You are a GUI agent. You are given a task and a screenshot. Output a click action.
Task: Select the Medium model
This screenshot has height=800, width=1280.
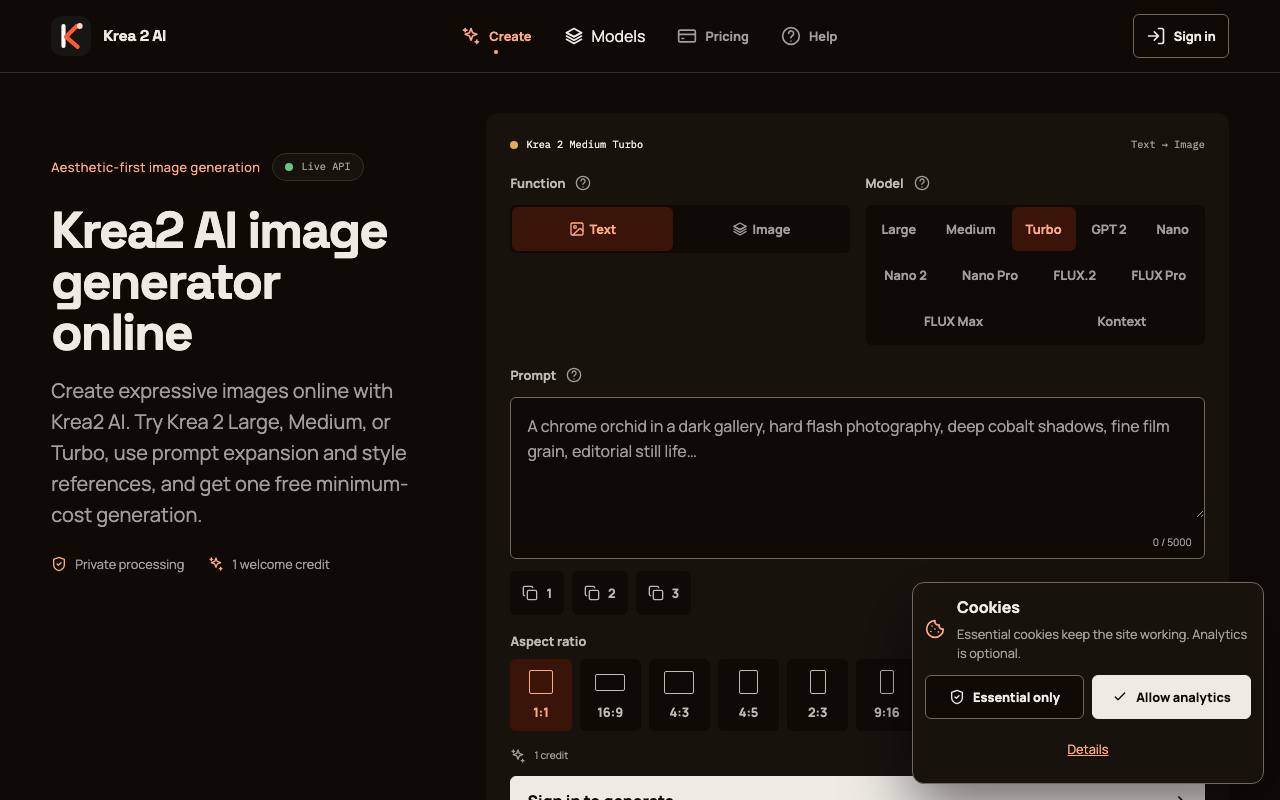pyautogui.click(x=970, y=229)
